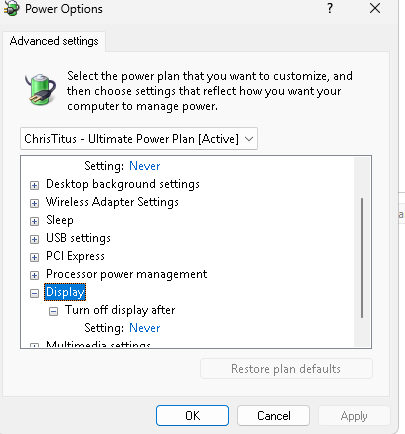Select Processor power management label
The image size is (405, 434).
[x=127, y=274]
